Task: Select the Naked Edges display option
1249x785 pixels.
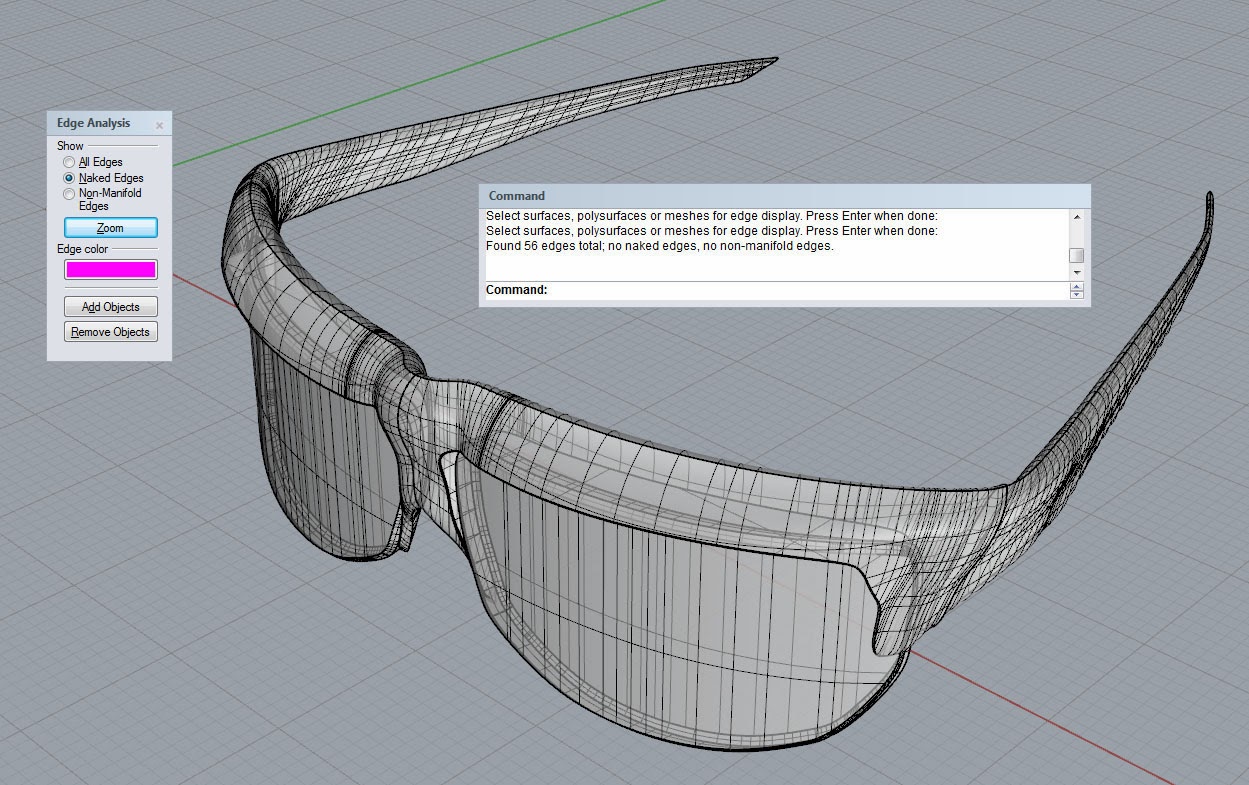Action: click(x=69, y=177)
